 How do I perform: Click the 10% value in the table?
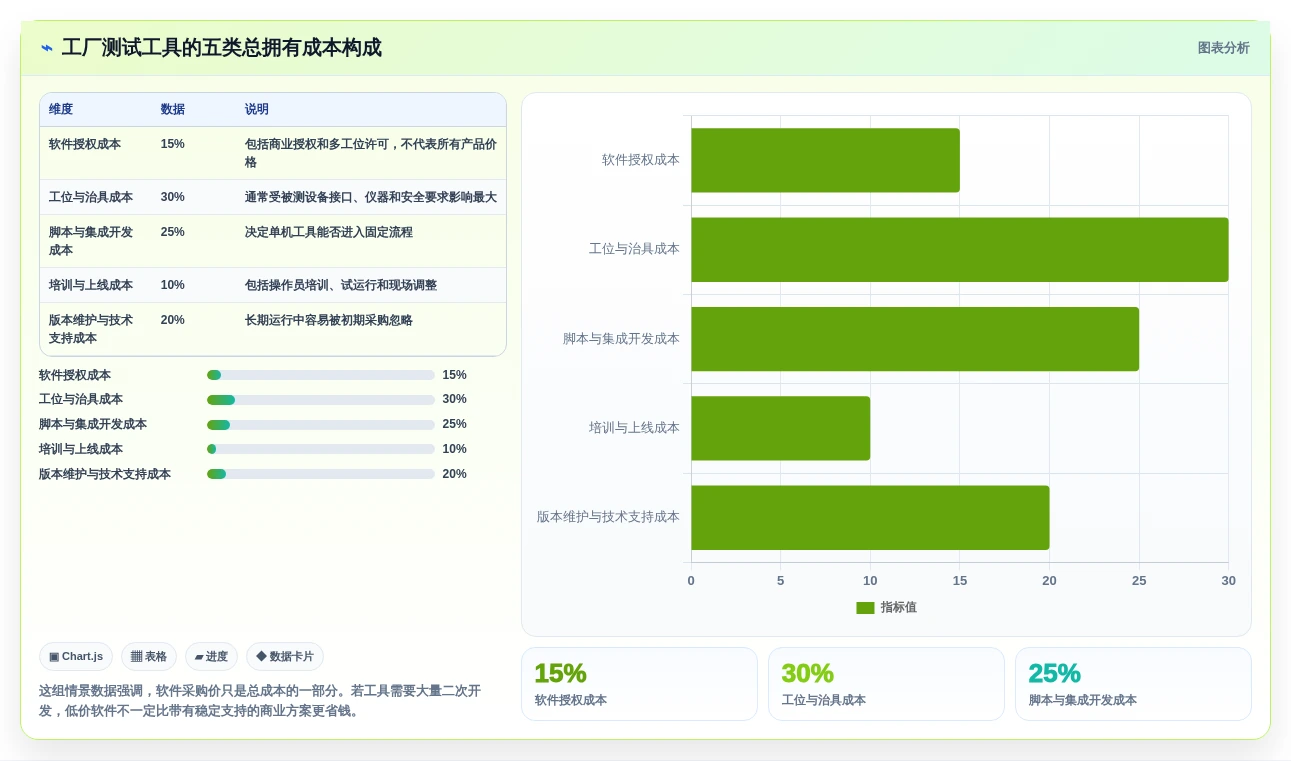click(x=173, y=285)
